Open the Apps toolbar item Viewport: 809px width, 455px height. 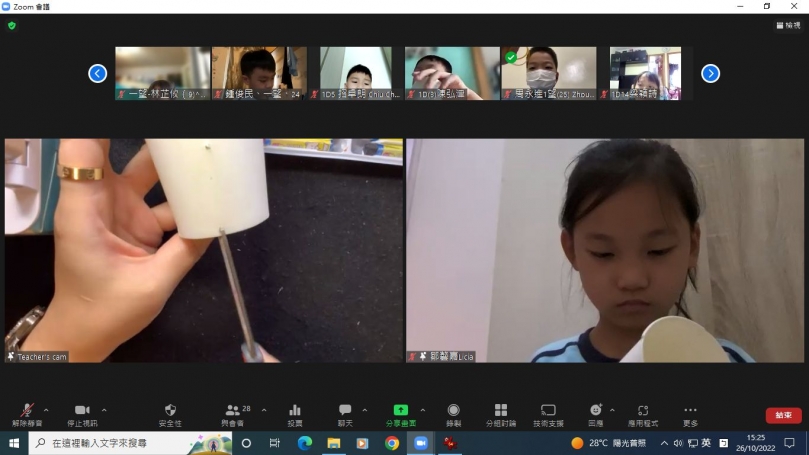[x=642, y=412]
